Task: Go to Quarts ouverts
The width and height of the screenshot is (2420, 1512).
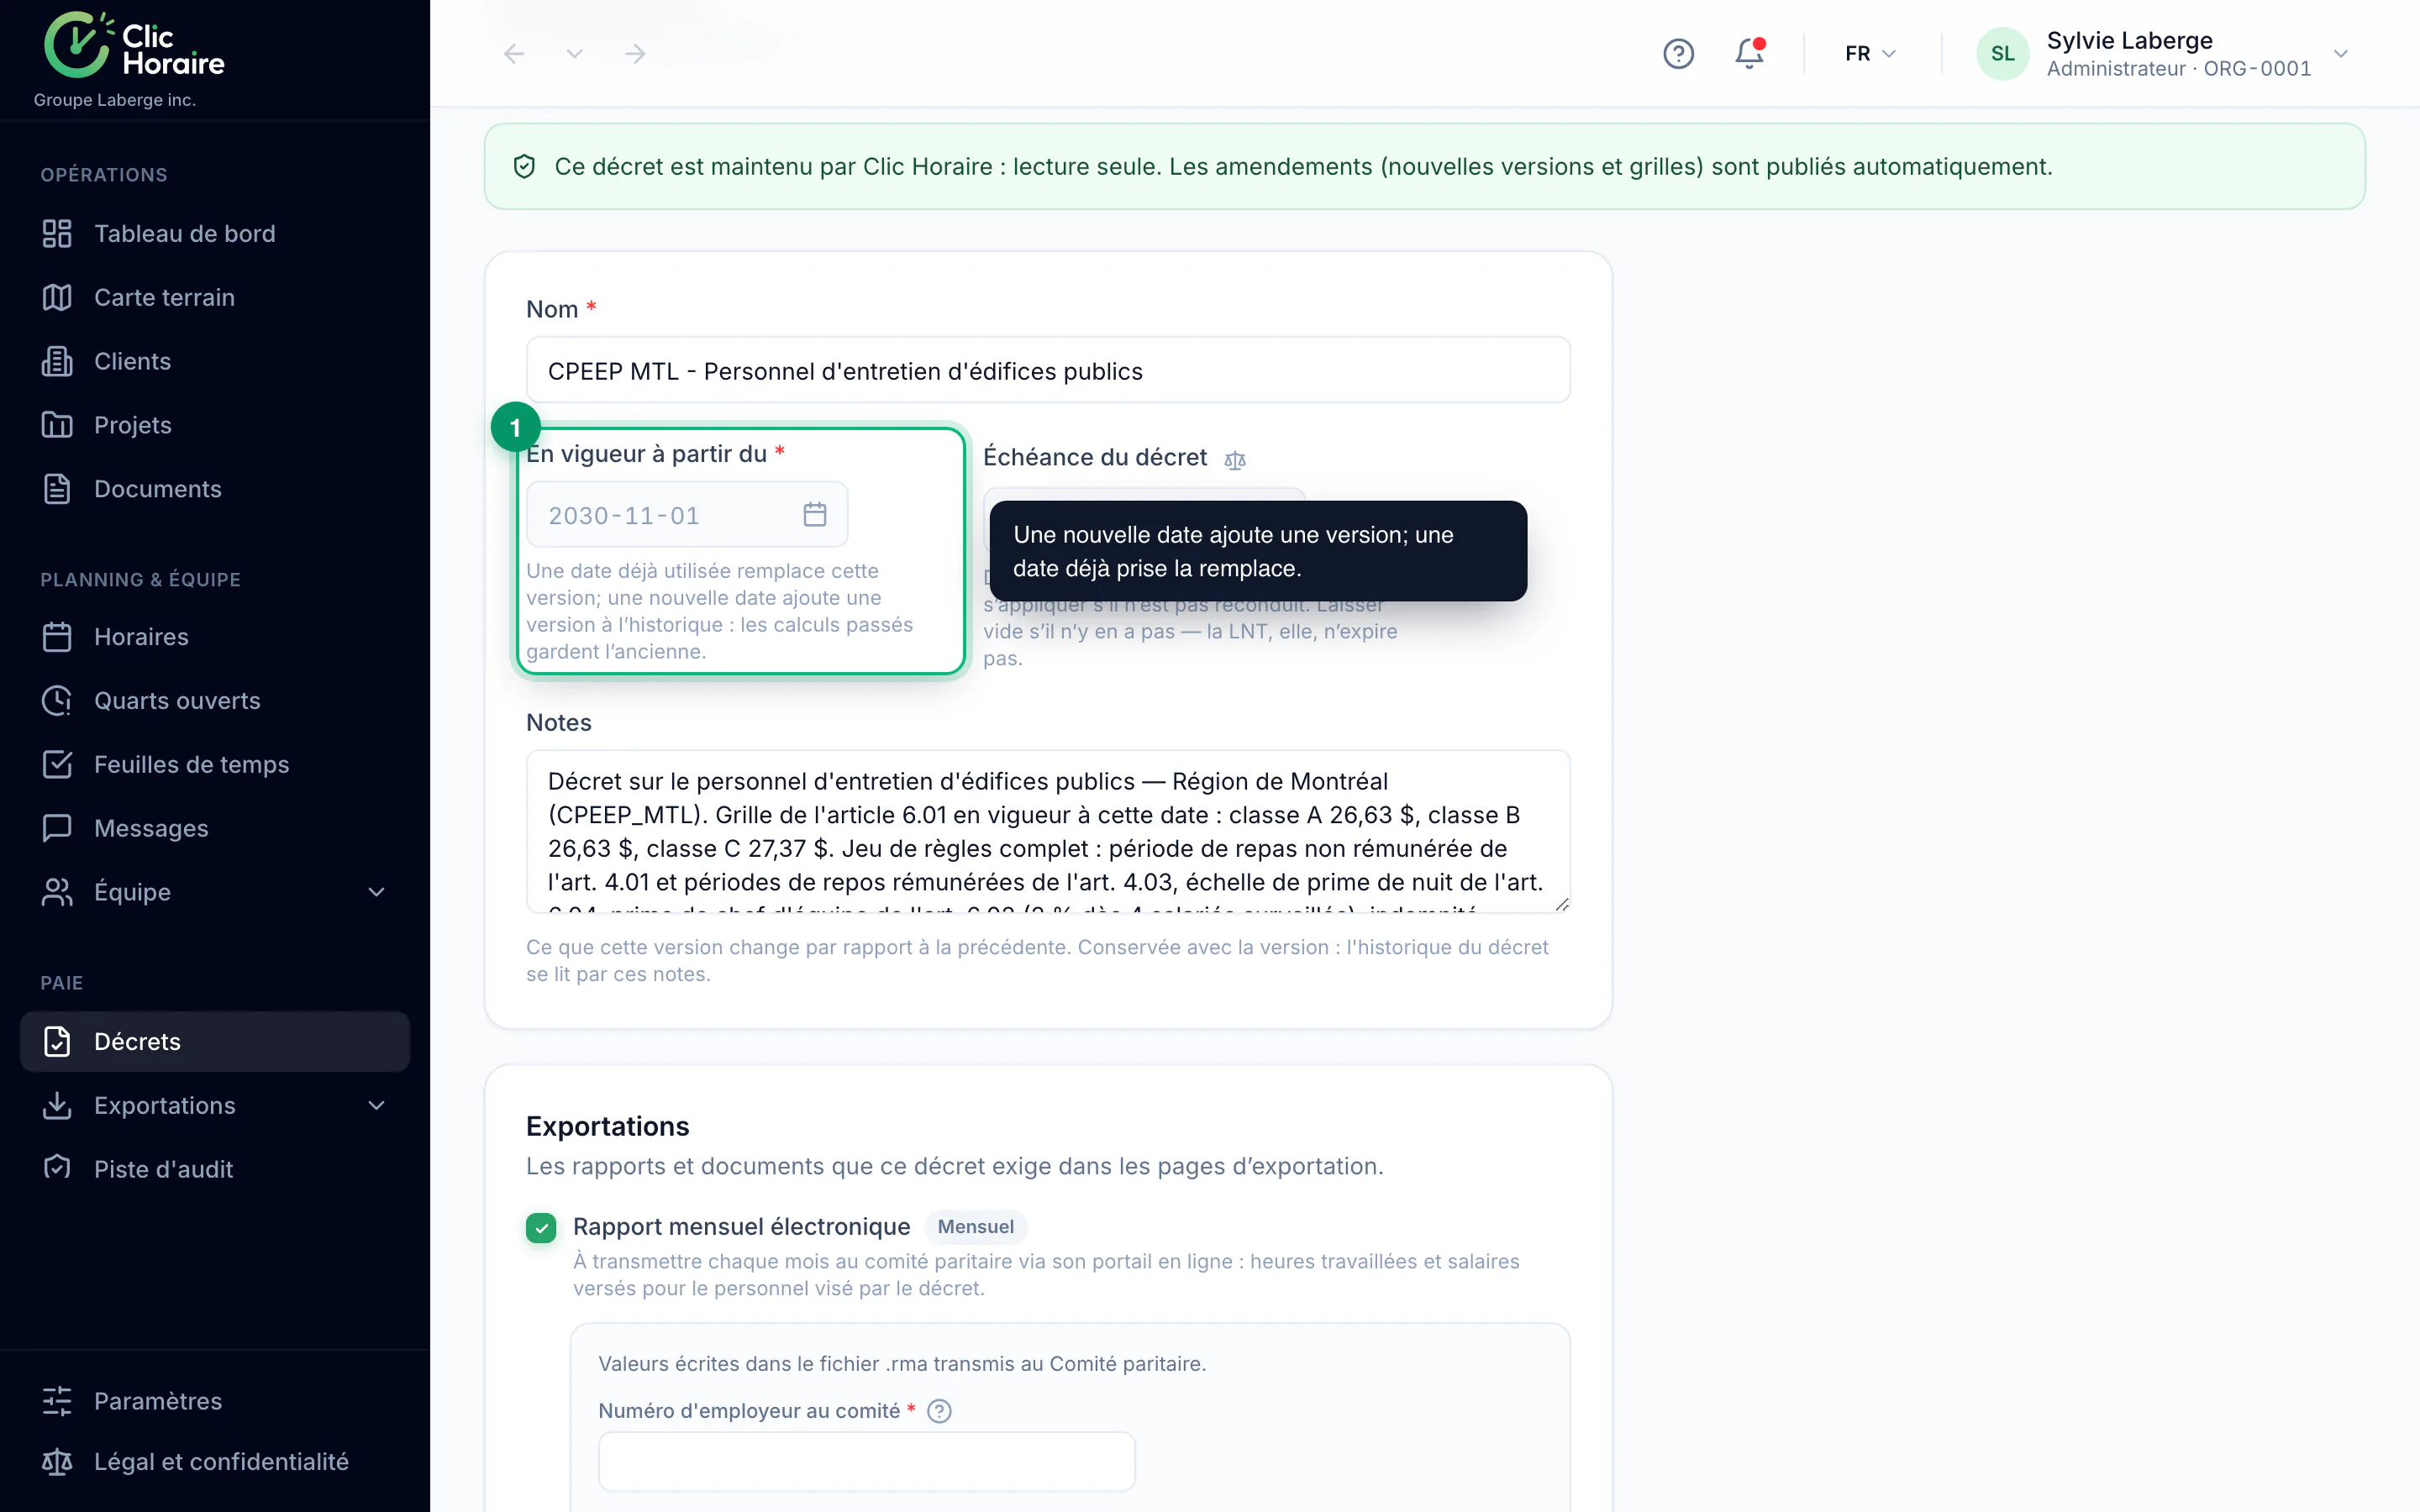Action: 215,701
